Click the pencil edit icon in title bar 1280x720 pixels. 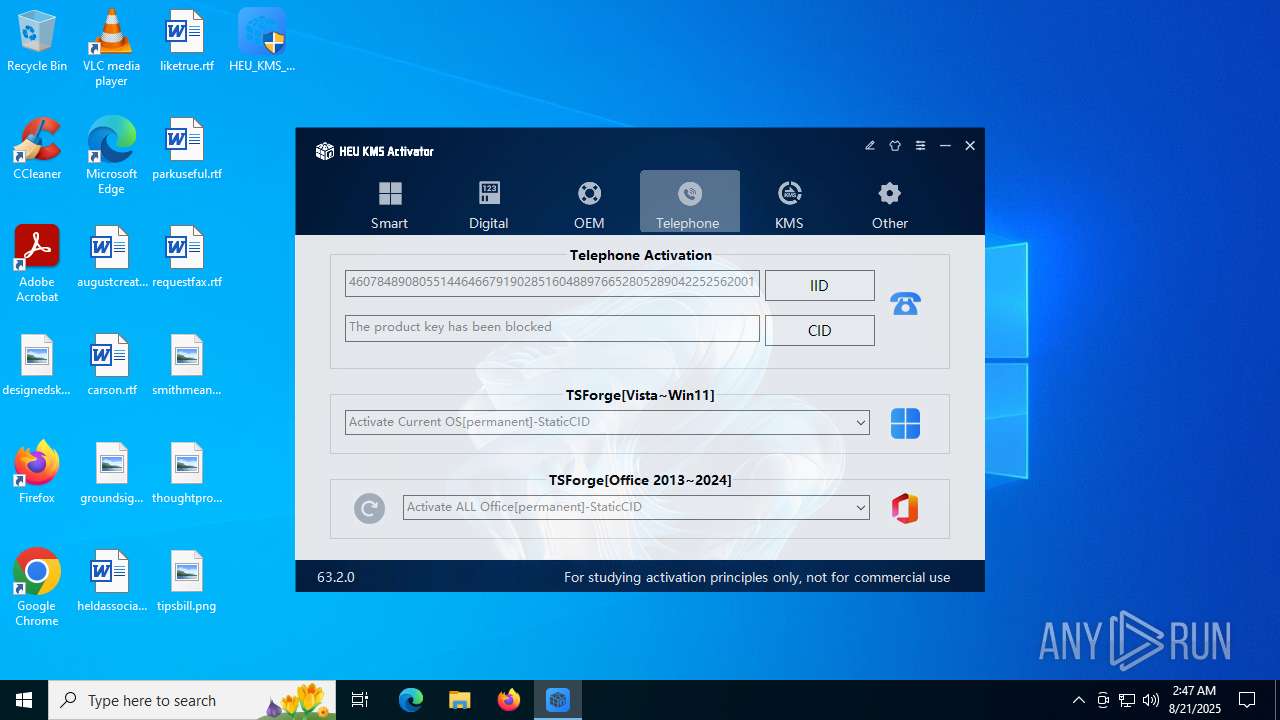tap(870, 146)
